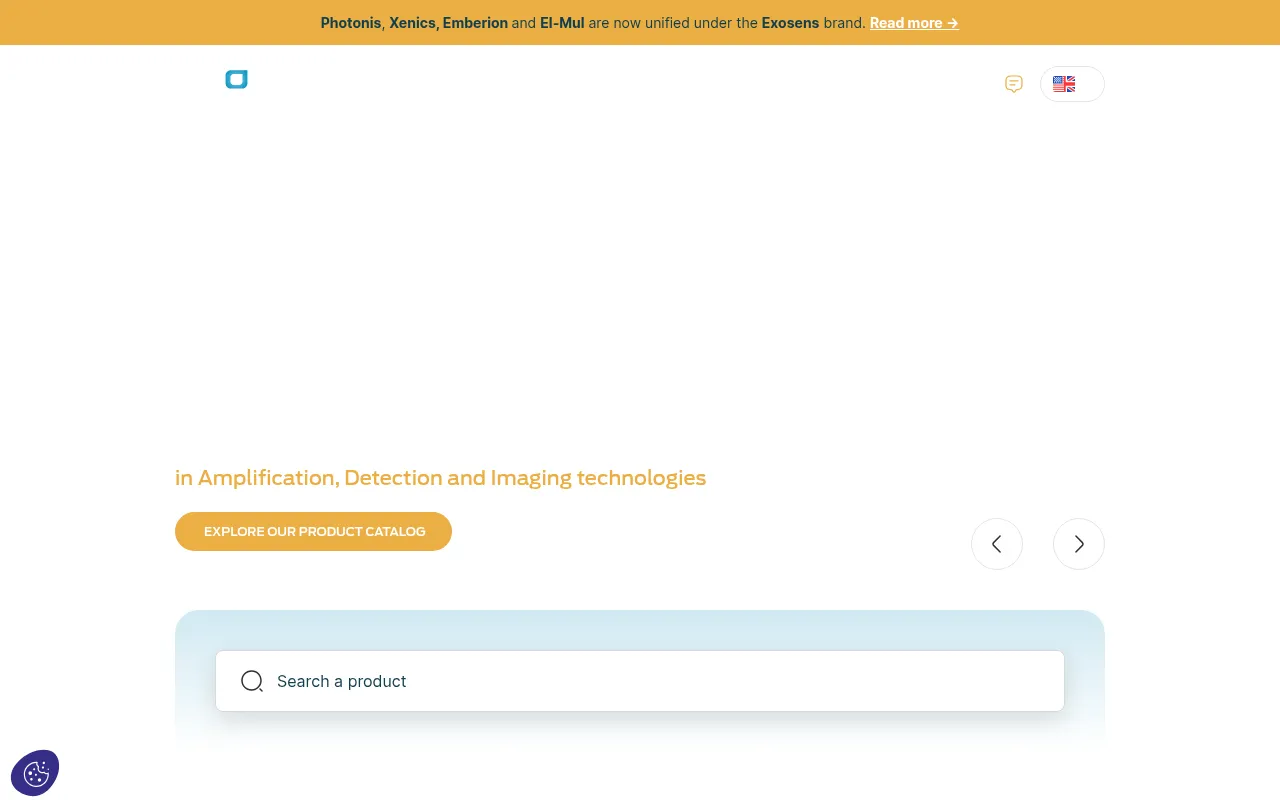Open the language selector with flag
This screenshot has height=800, width=1280.
coord(1072,84)
